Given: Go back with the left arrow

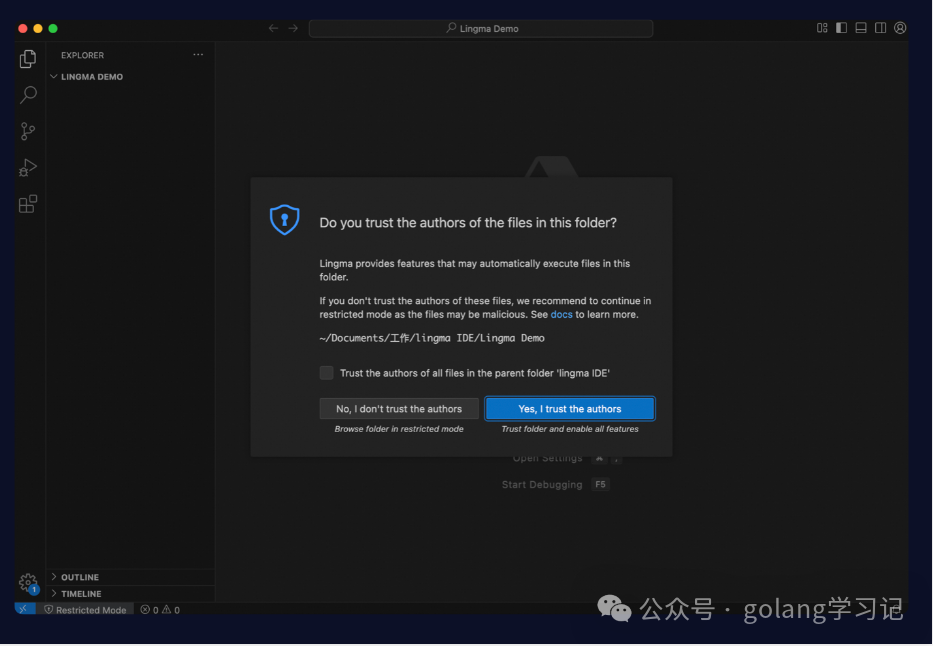Looking at the screenshot, I should pyautogui.click(x=273, y=28).
